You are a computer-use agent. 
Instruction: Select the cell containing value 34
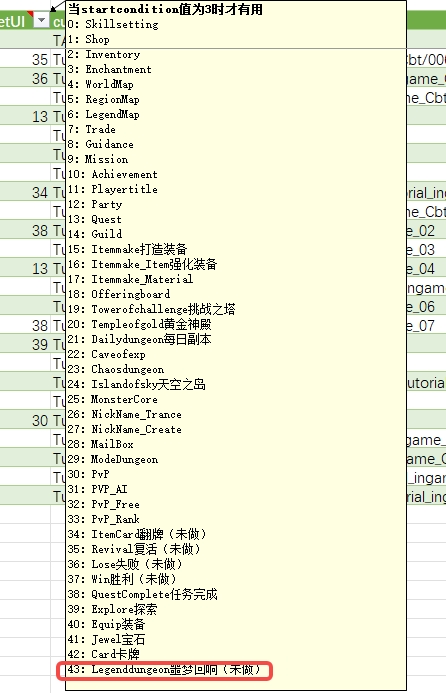tap(25, 192)
